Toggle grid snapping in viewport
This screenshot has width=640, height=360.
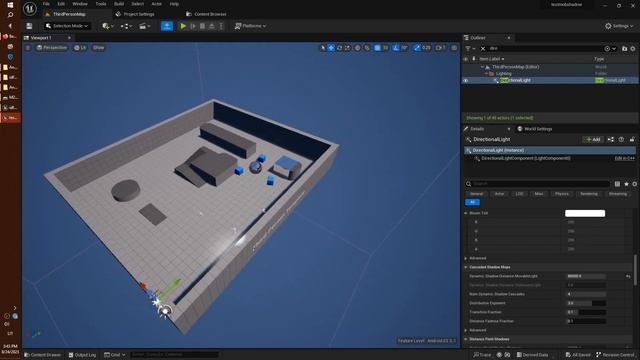[x=378, y=48]
